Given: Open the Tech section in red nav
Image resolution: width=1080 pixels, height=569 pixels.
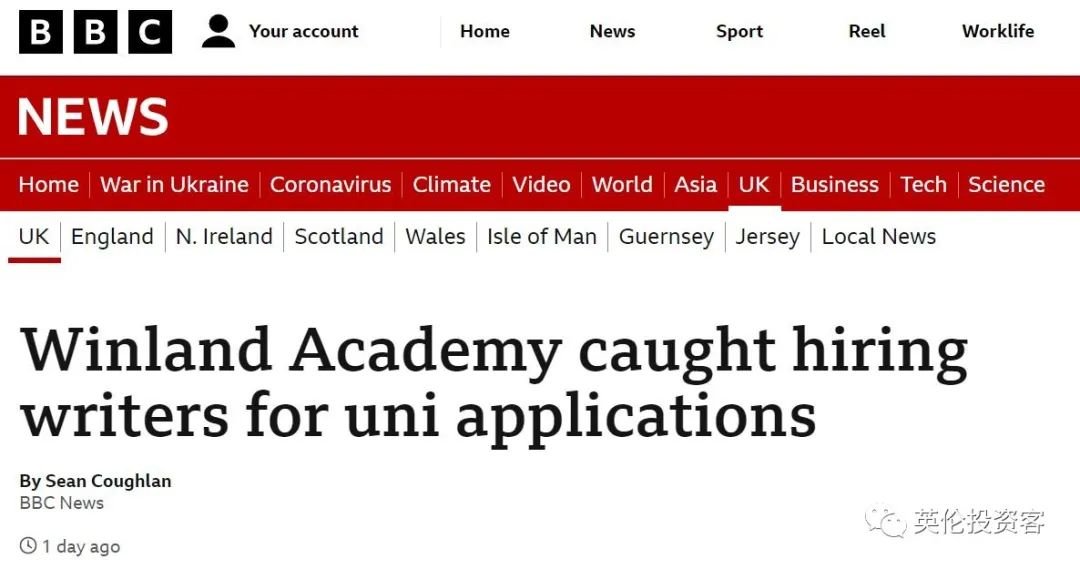Looking at the screenshot, I should (923, 185).
